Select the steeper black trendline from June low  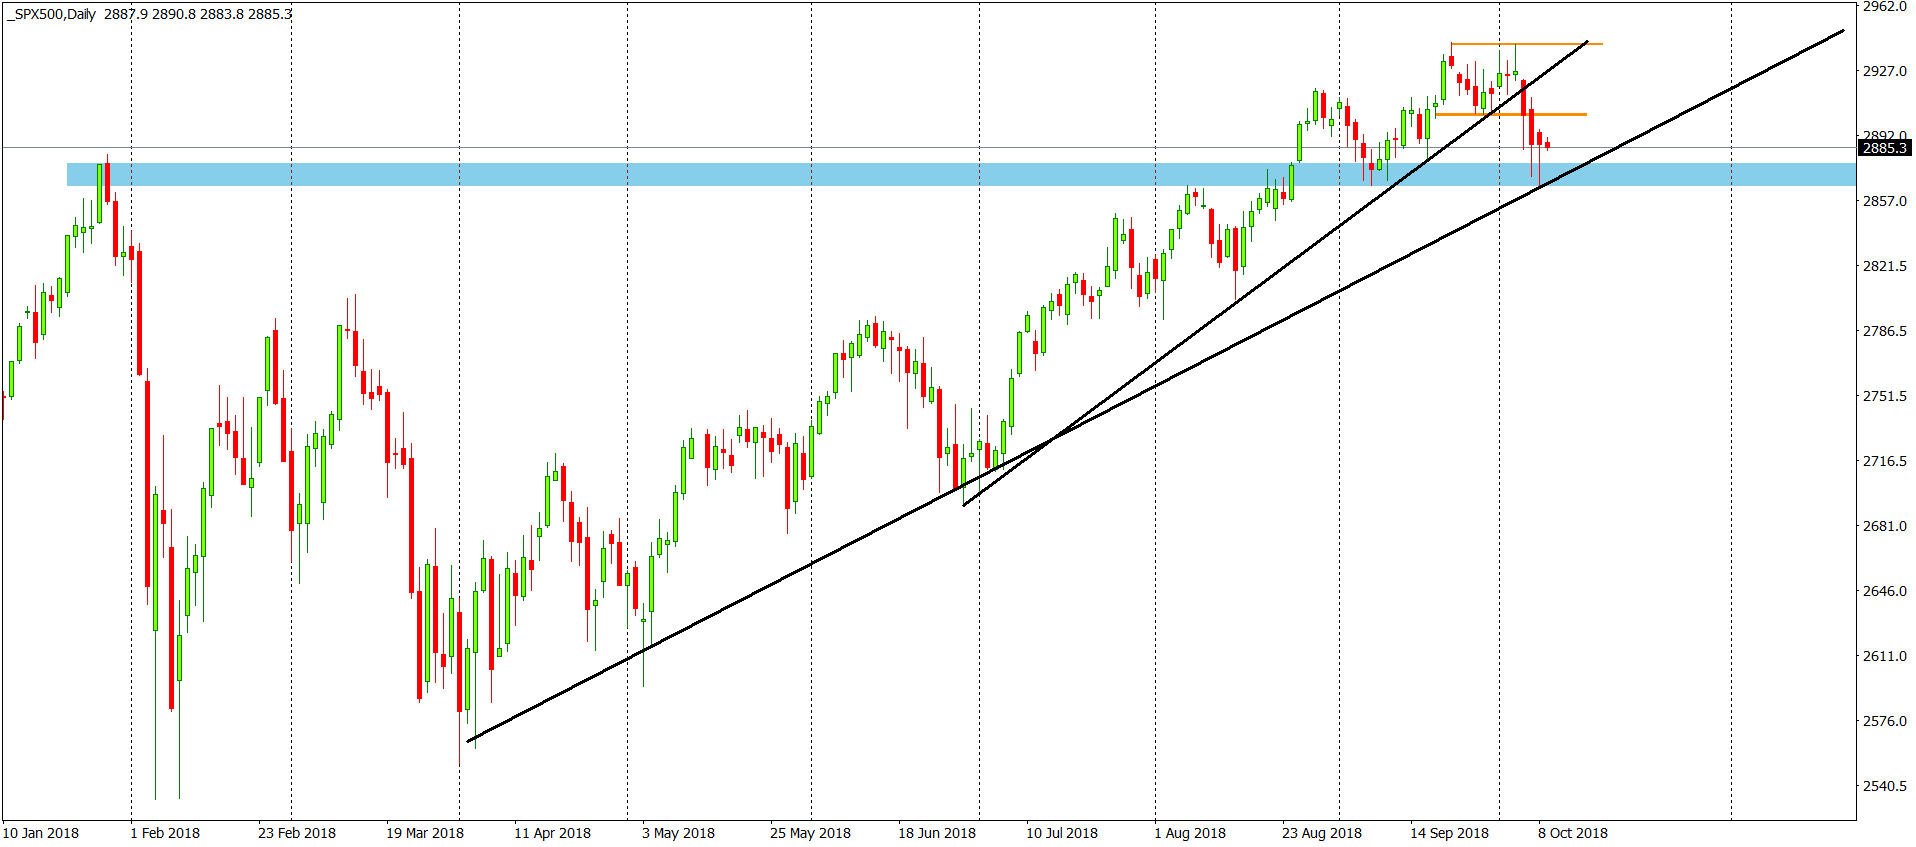tap(1275, 274)
